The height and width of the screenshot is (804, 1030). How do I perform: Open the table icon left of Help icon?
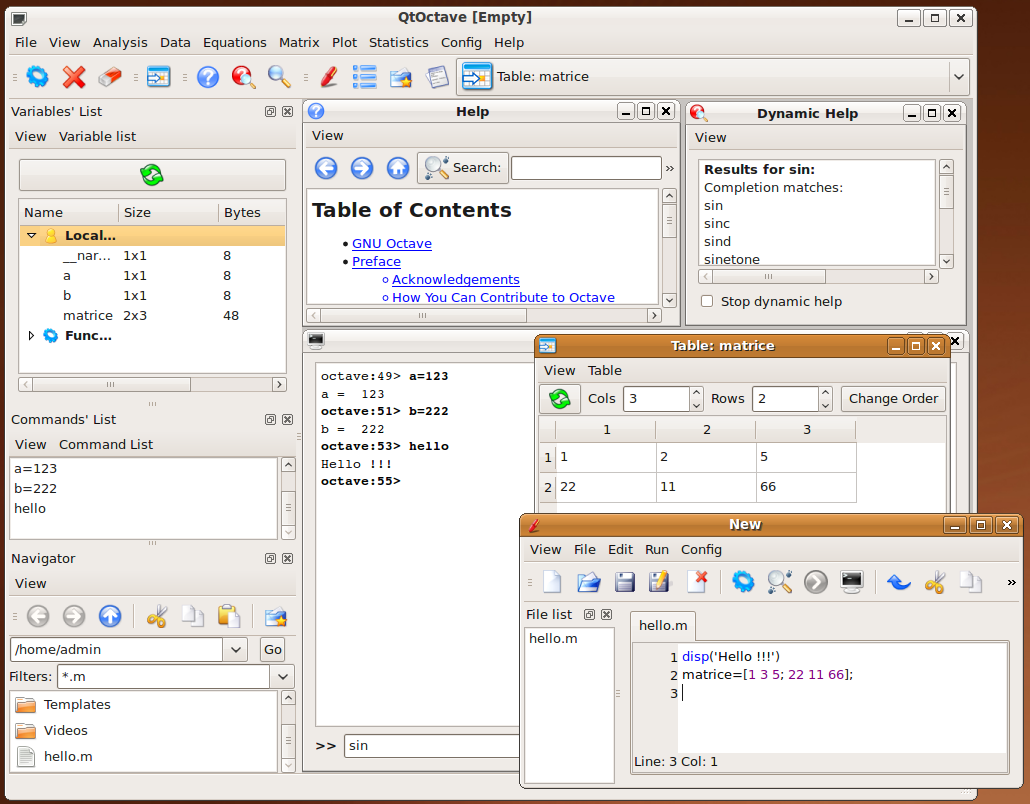pos(158,77)
